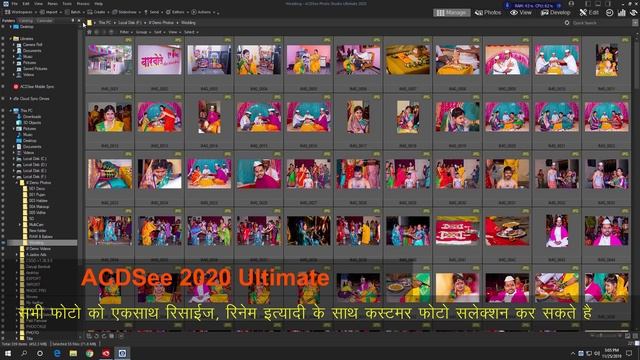Collapse the This PC tree node

point(10,111)
